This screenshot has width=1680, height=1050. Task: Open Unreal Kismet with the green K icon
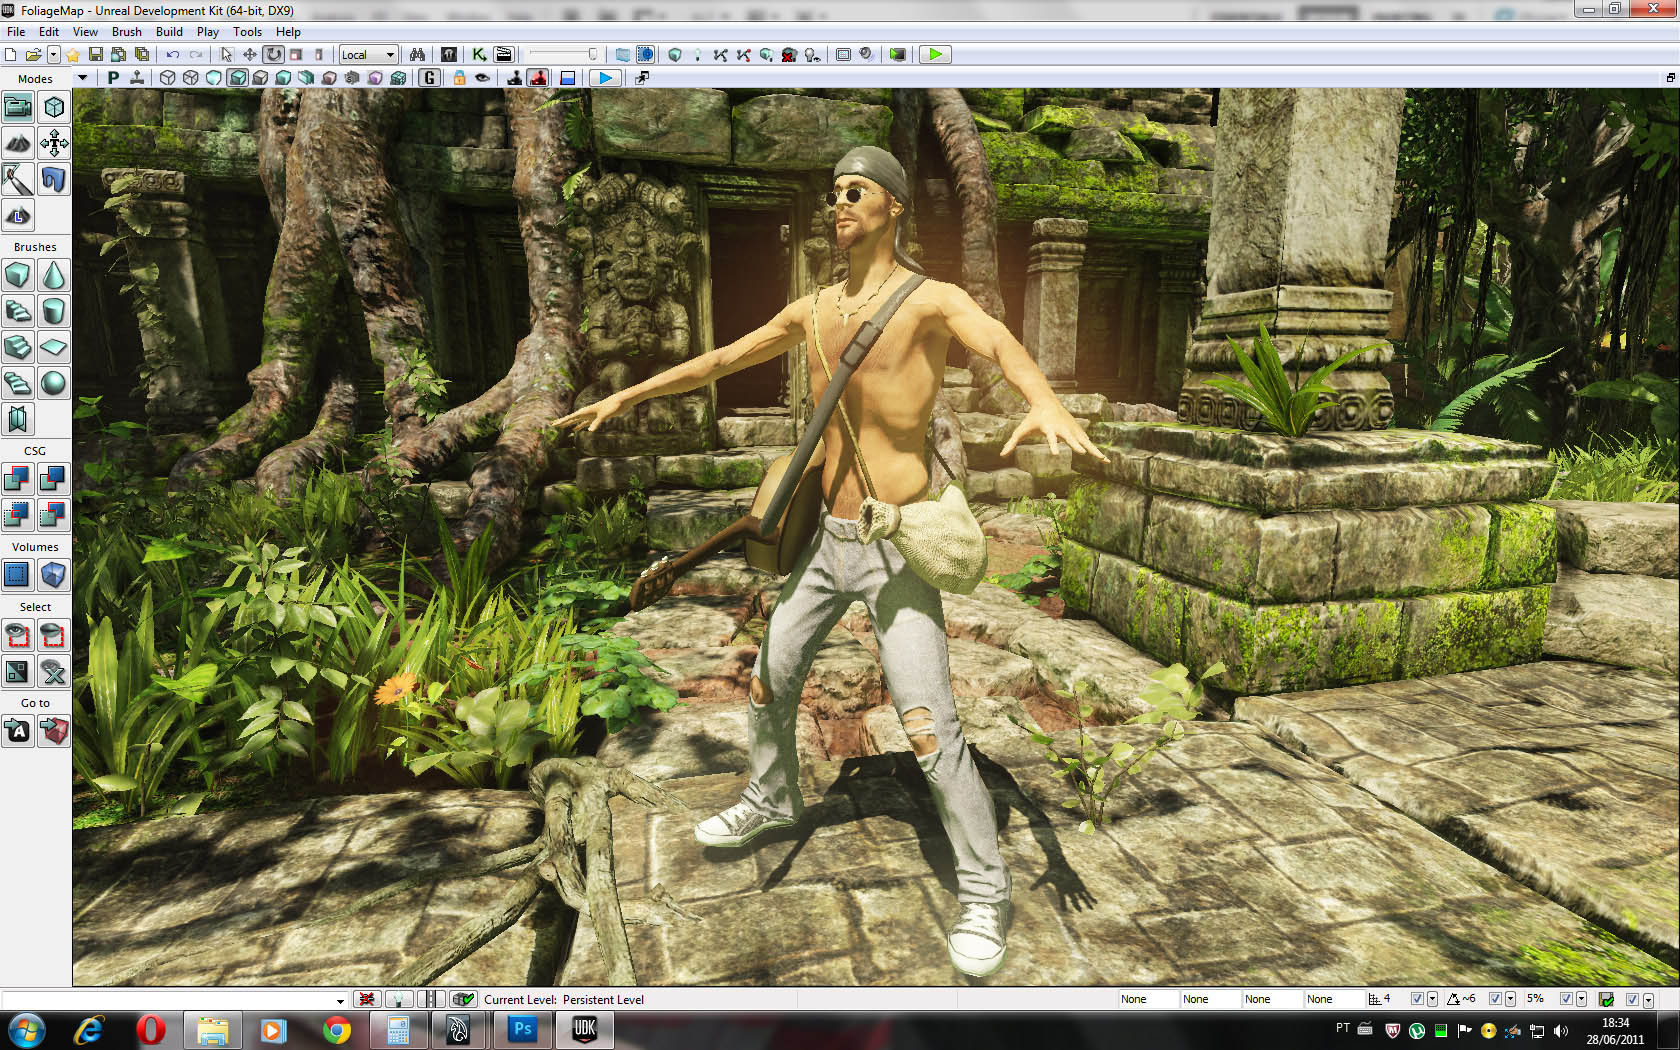(x=479, y=55)
